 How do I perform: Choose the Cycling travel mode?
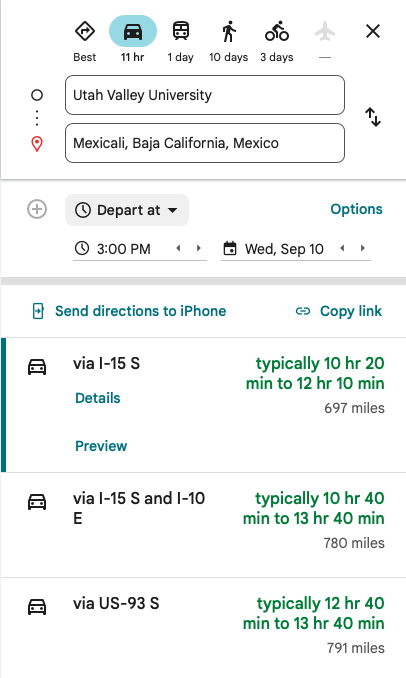[x=277, y=32]
